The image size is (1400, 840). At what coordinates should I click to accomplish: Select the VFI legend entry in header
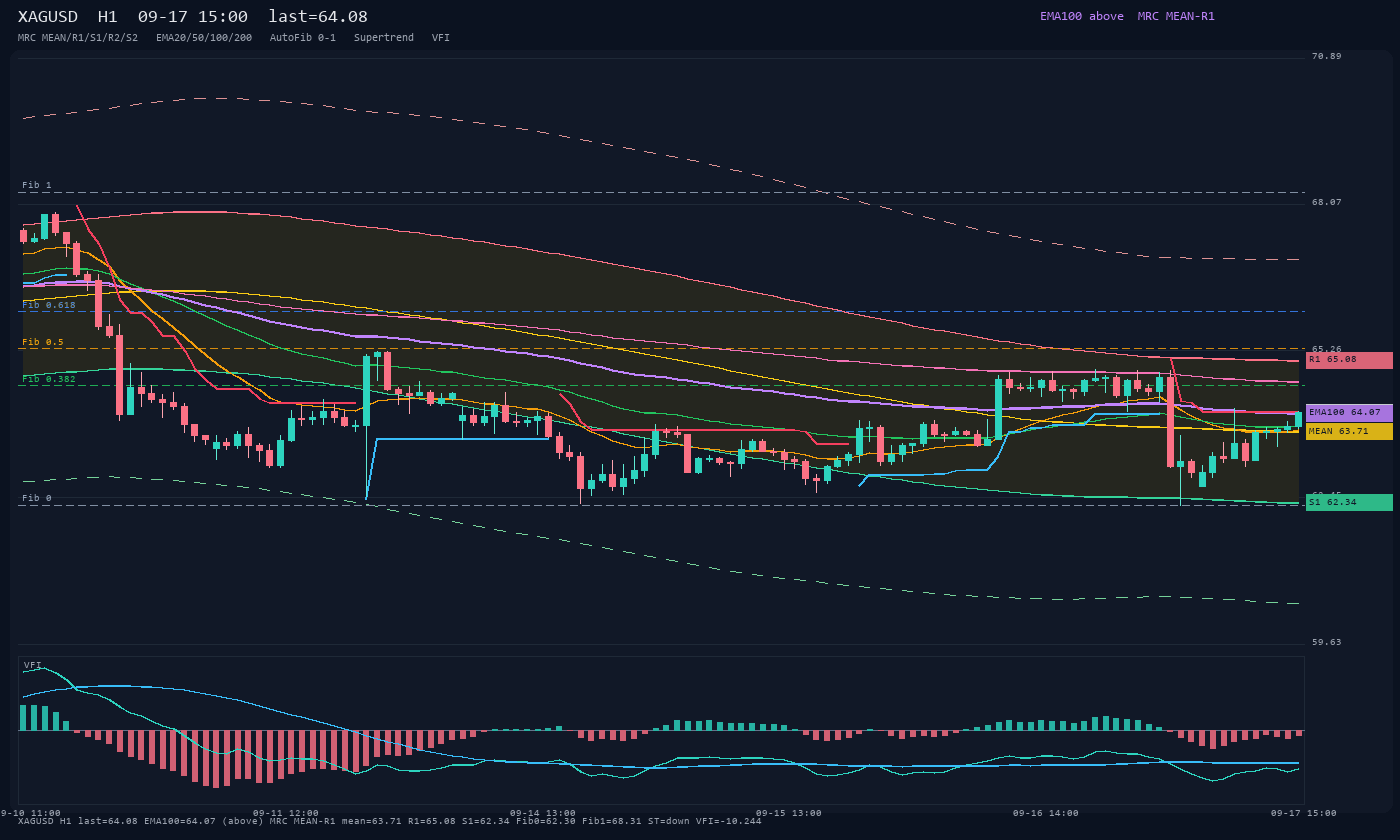click(x=441, y=37)
